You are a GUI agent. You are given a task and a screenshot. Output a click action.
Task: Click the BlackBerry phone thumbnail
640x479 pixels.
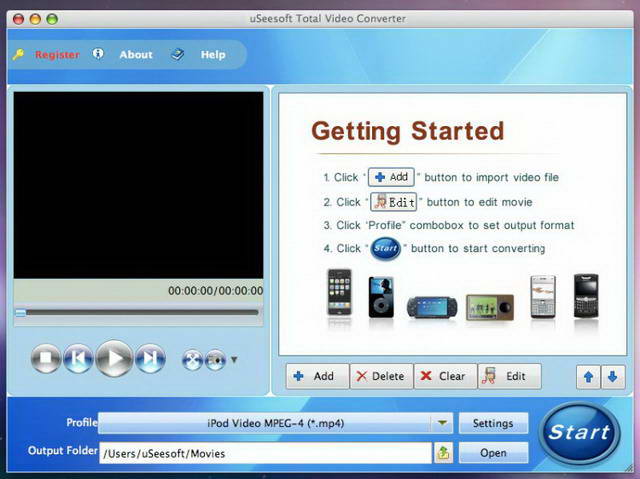coord(586,296)
